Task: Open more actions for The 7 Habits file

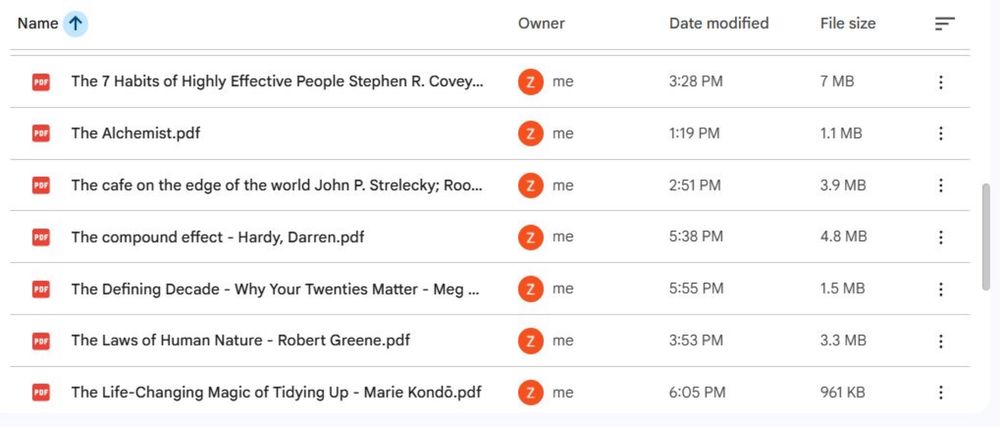Action: [940, 82]
